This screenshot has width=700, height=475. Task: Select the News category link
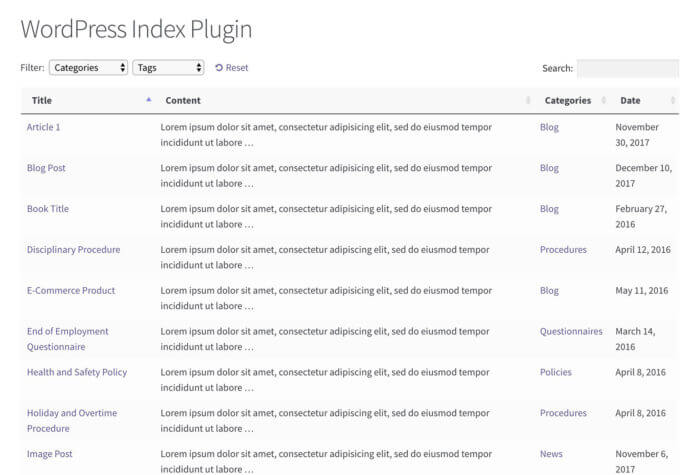(x=551, y=454)
